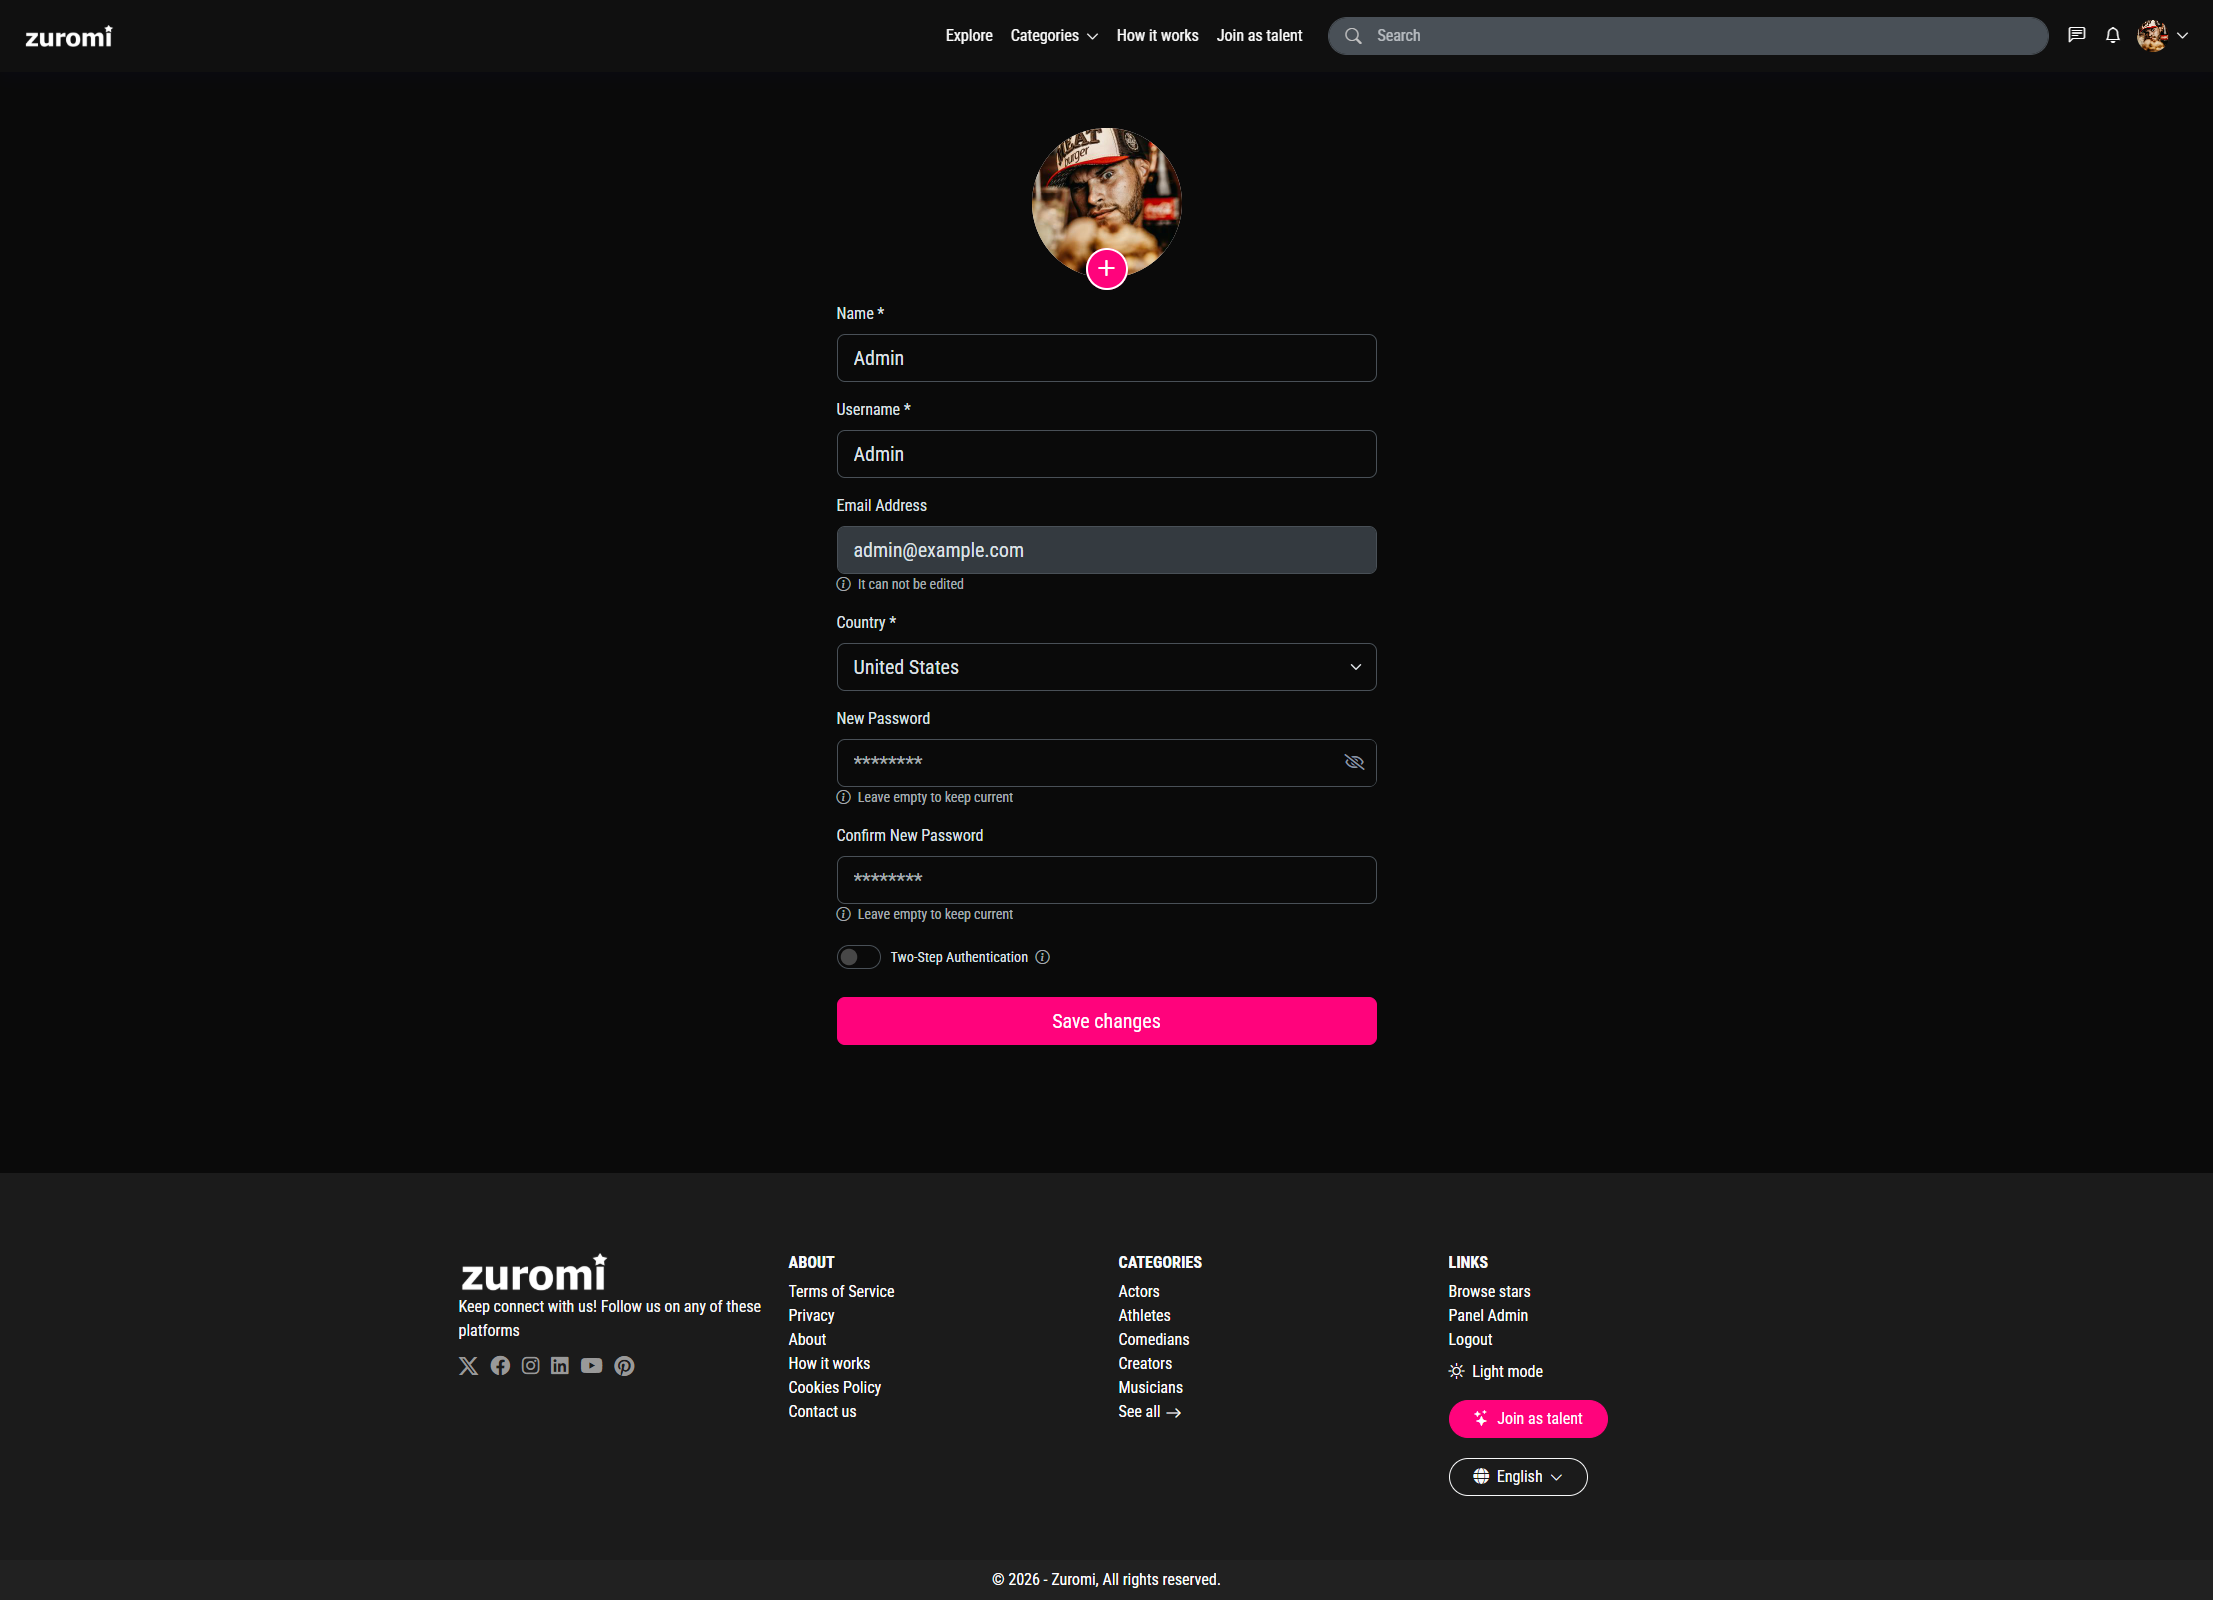The width and height of the screenshot is (2213, 1600).
Task: Open the X (Twitter) social link
Action: tap(468, 1366)
